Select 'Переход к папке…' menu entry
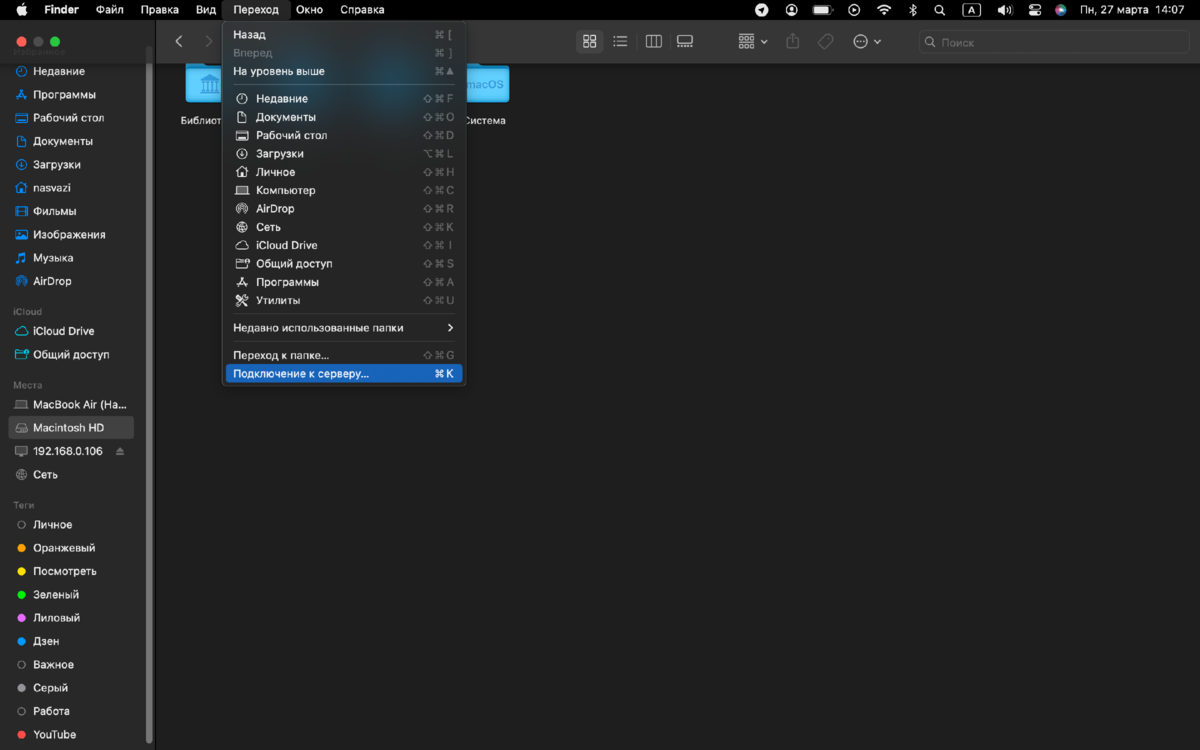Image resolution: width=1200 pixels, height=750 pixels. point(343,355)
